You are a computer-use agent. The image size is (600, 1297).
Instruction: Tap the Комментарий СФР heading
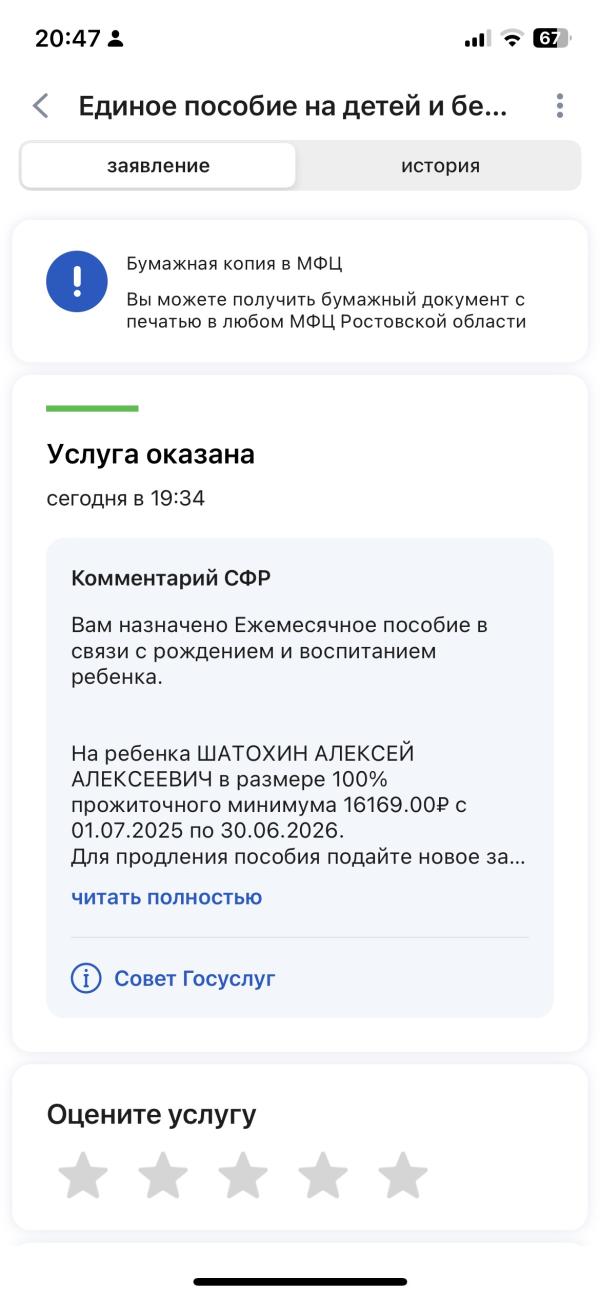pos(171,578)
